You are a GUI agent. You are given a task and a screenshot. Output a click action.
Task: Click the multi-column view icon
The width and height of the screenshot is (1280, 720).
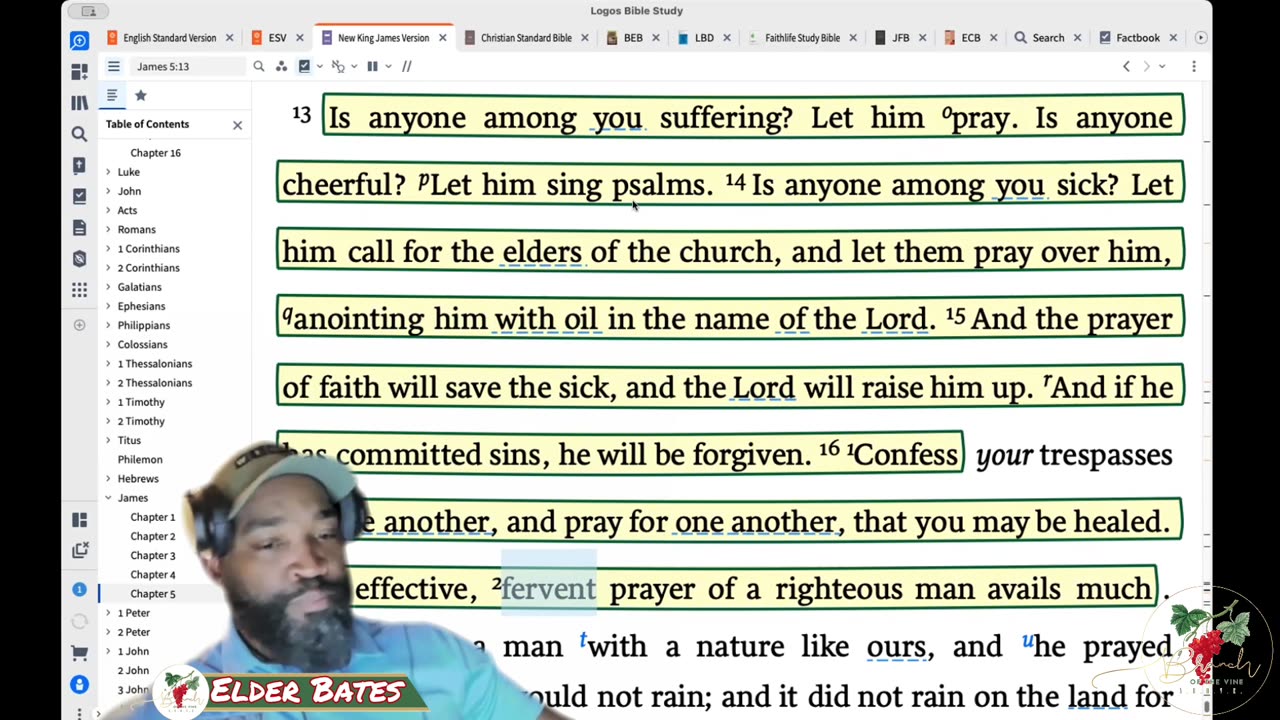(x=372, y=66)
